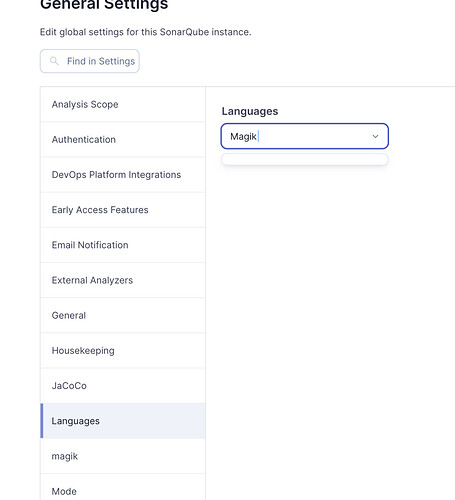Open the magik settings category
Viewport: 455px width, 500px height.
point(123,456)
